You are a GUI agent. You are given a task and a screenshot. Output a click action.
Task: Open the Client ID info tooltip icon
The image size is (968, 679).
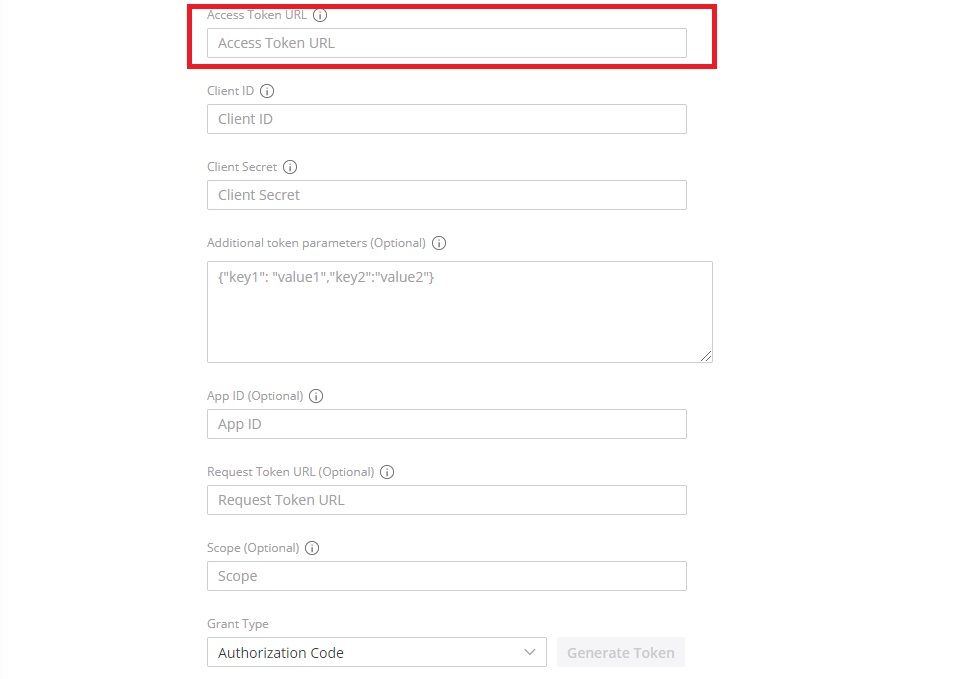[x=267, y=91]
